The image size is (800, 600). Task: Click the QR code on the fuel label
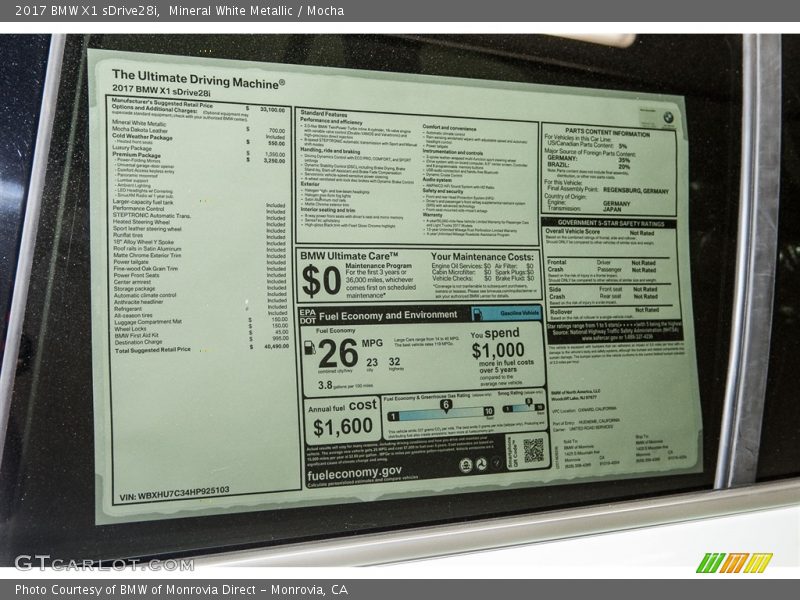[x=533, y=450]
